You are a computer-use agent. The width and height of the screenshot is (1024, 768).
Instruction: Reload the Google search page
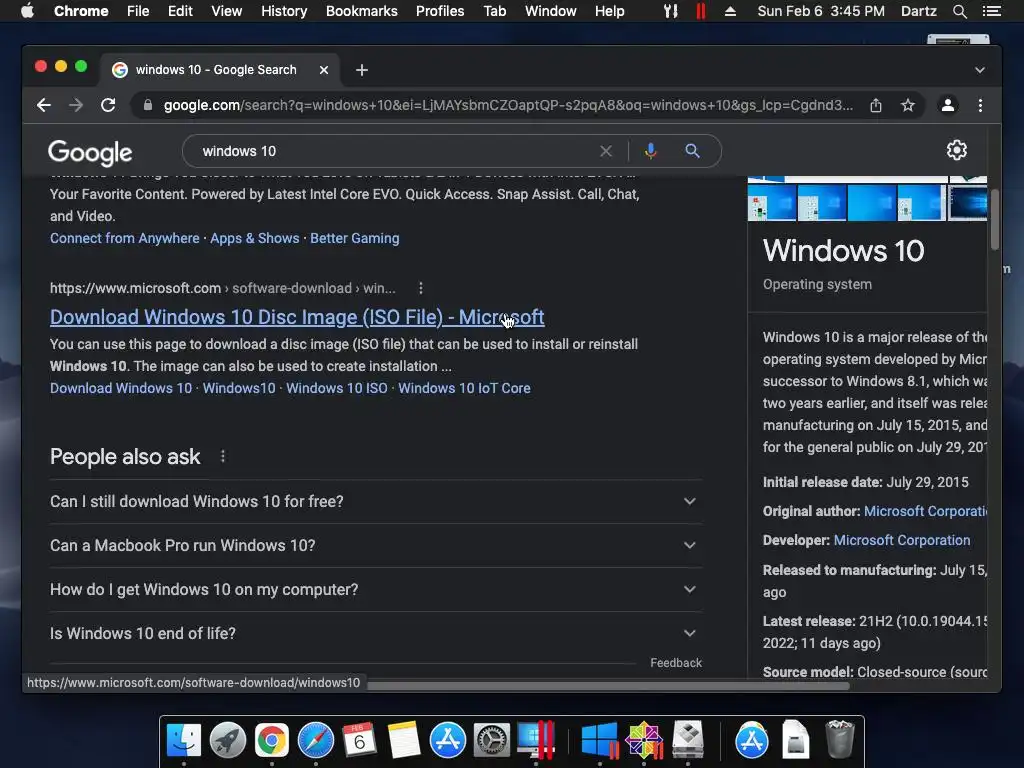[108, 105]
